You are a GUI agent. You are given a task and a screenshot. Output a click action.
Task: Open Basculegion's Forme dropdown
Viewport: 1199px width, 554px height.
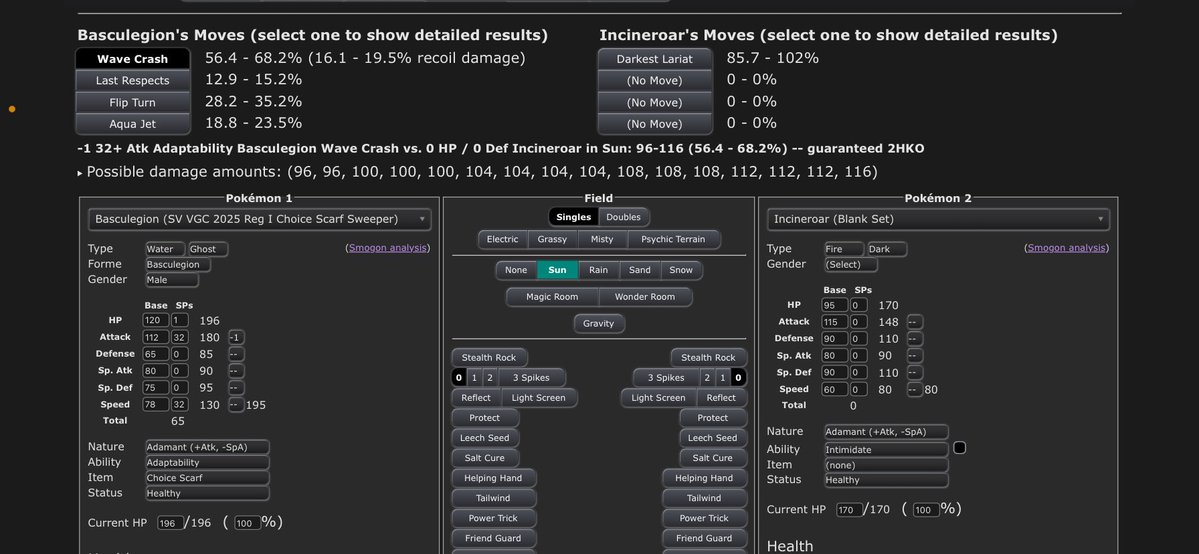point(178,265)
